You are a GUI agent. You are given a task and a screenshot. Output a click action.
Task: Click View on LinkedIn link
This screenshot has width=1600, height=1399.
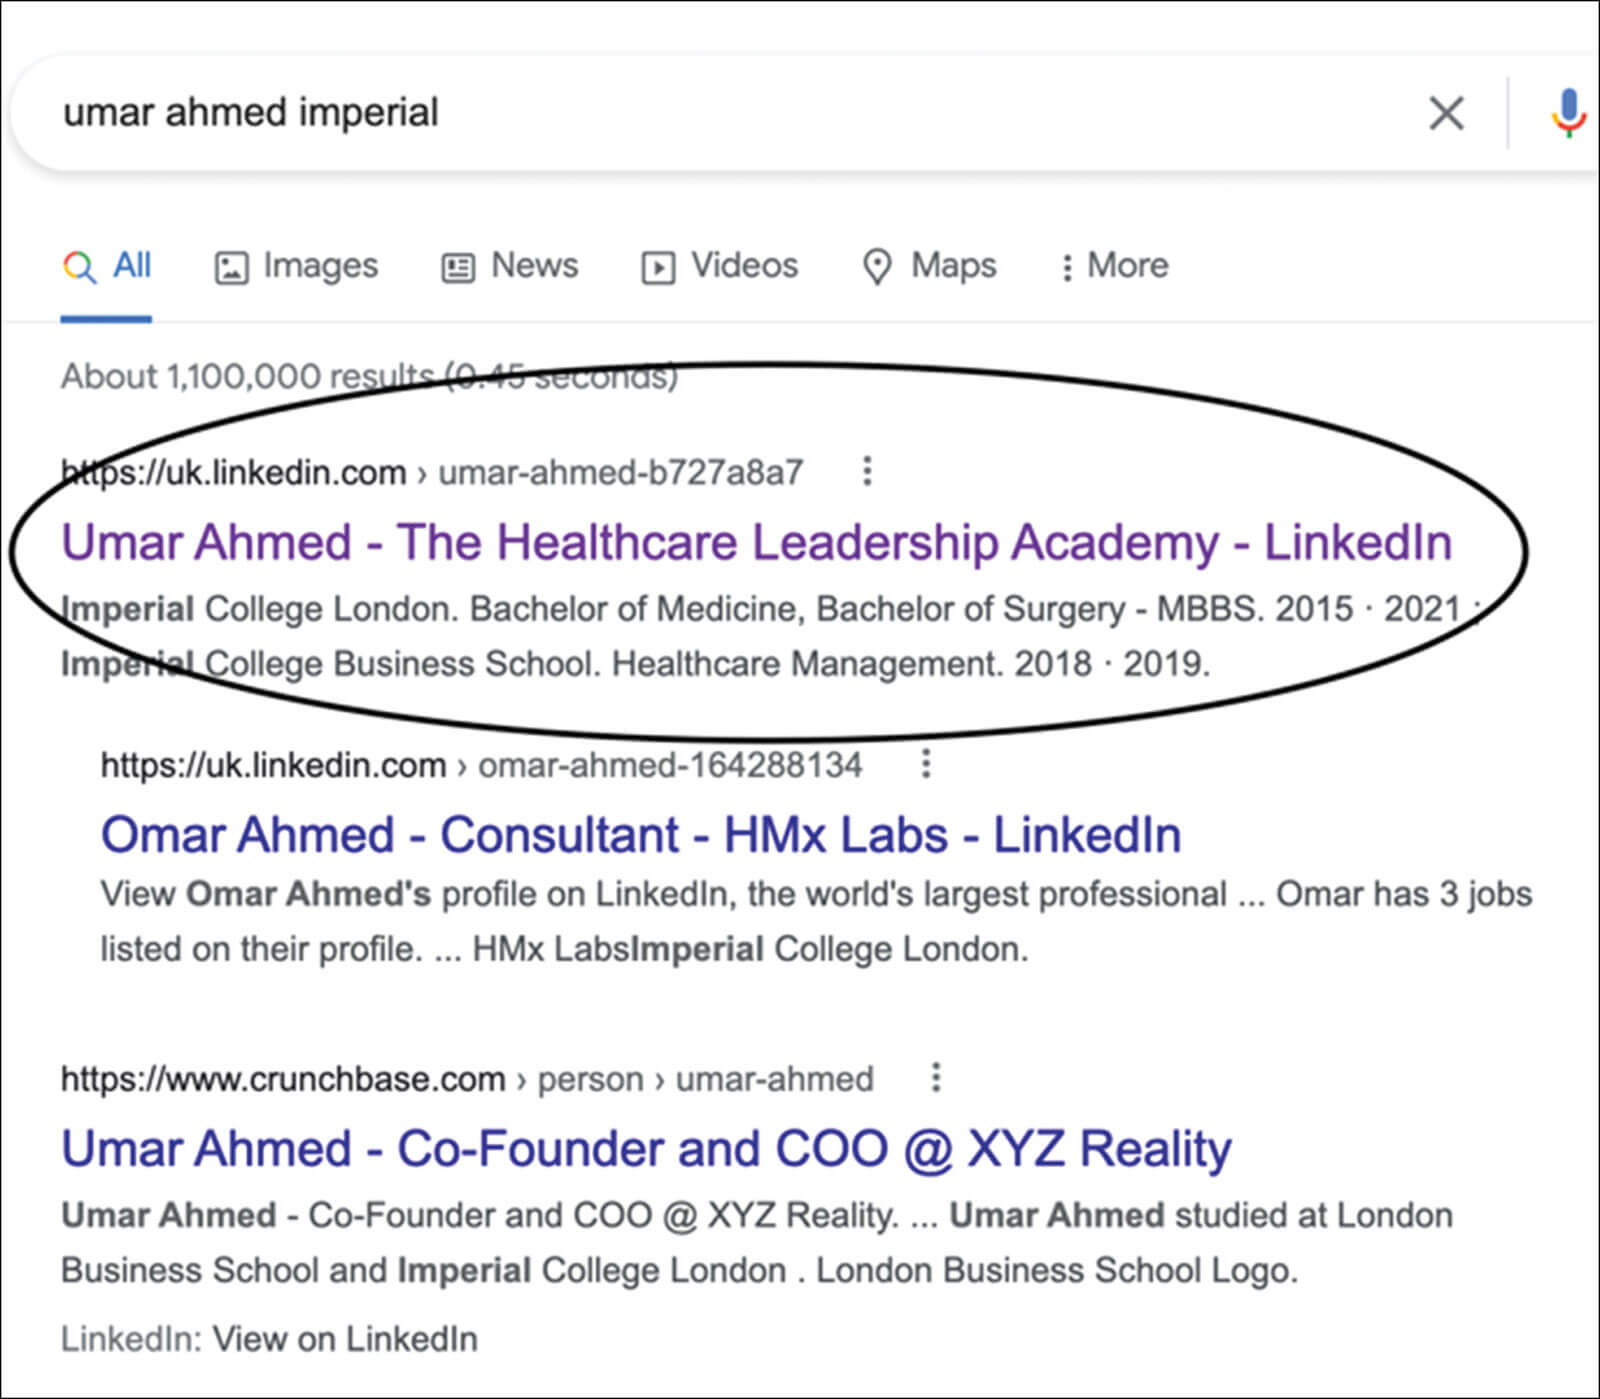pyautogui.click(x=345, y=1339)
